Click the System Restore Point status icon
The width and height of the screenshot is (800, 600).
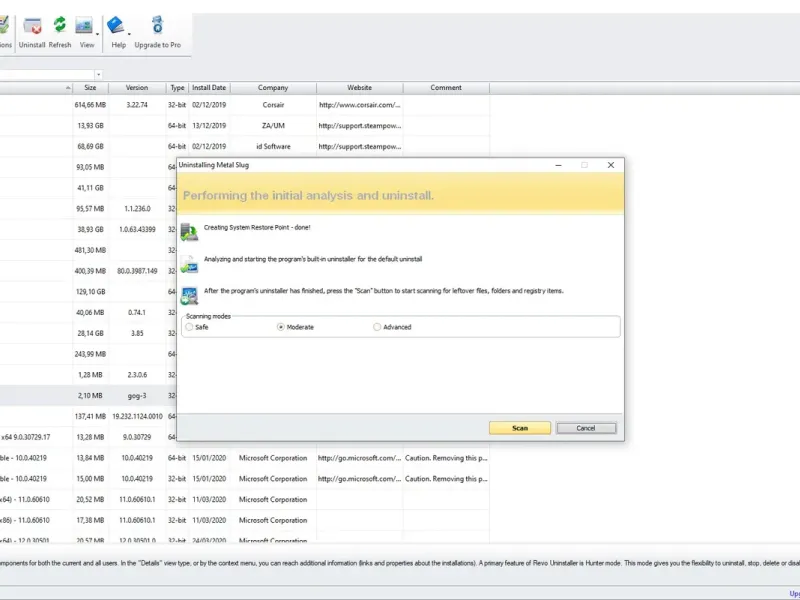pos(189,232)
